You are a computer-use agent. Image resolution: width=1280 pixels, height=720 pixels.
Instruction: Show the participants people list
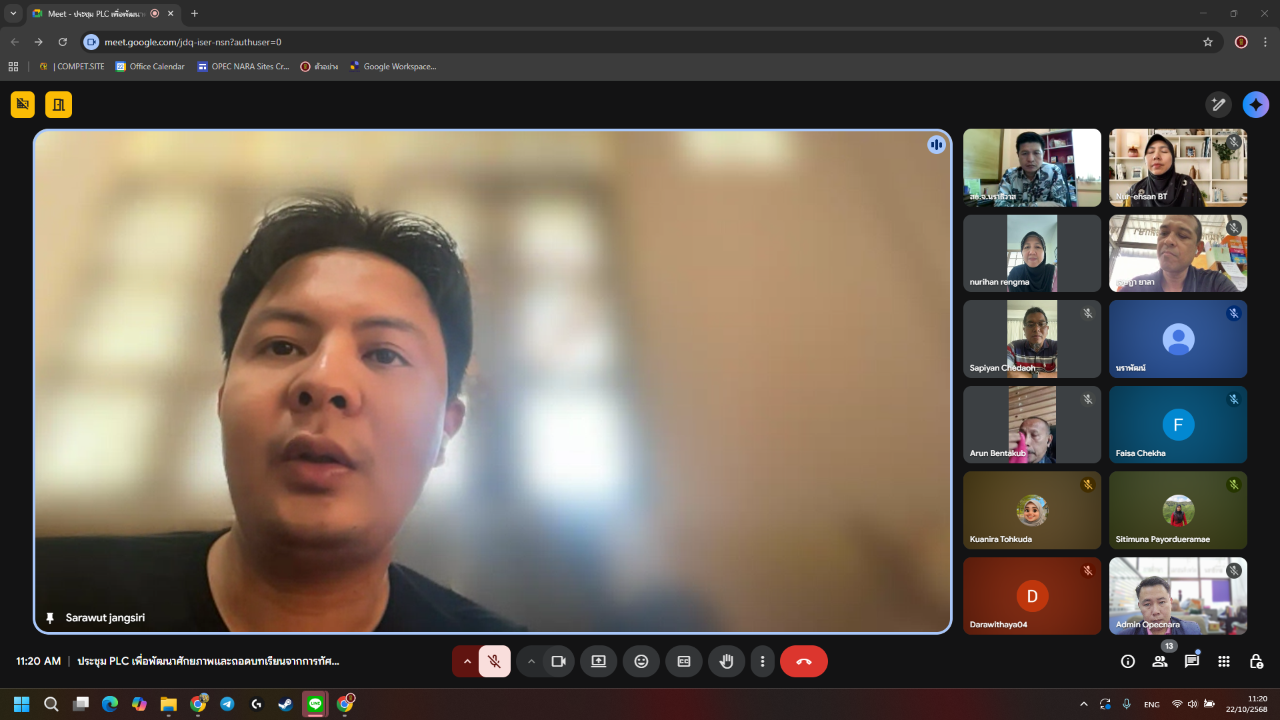[x=1160, y=661]
